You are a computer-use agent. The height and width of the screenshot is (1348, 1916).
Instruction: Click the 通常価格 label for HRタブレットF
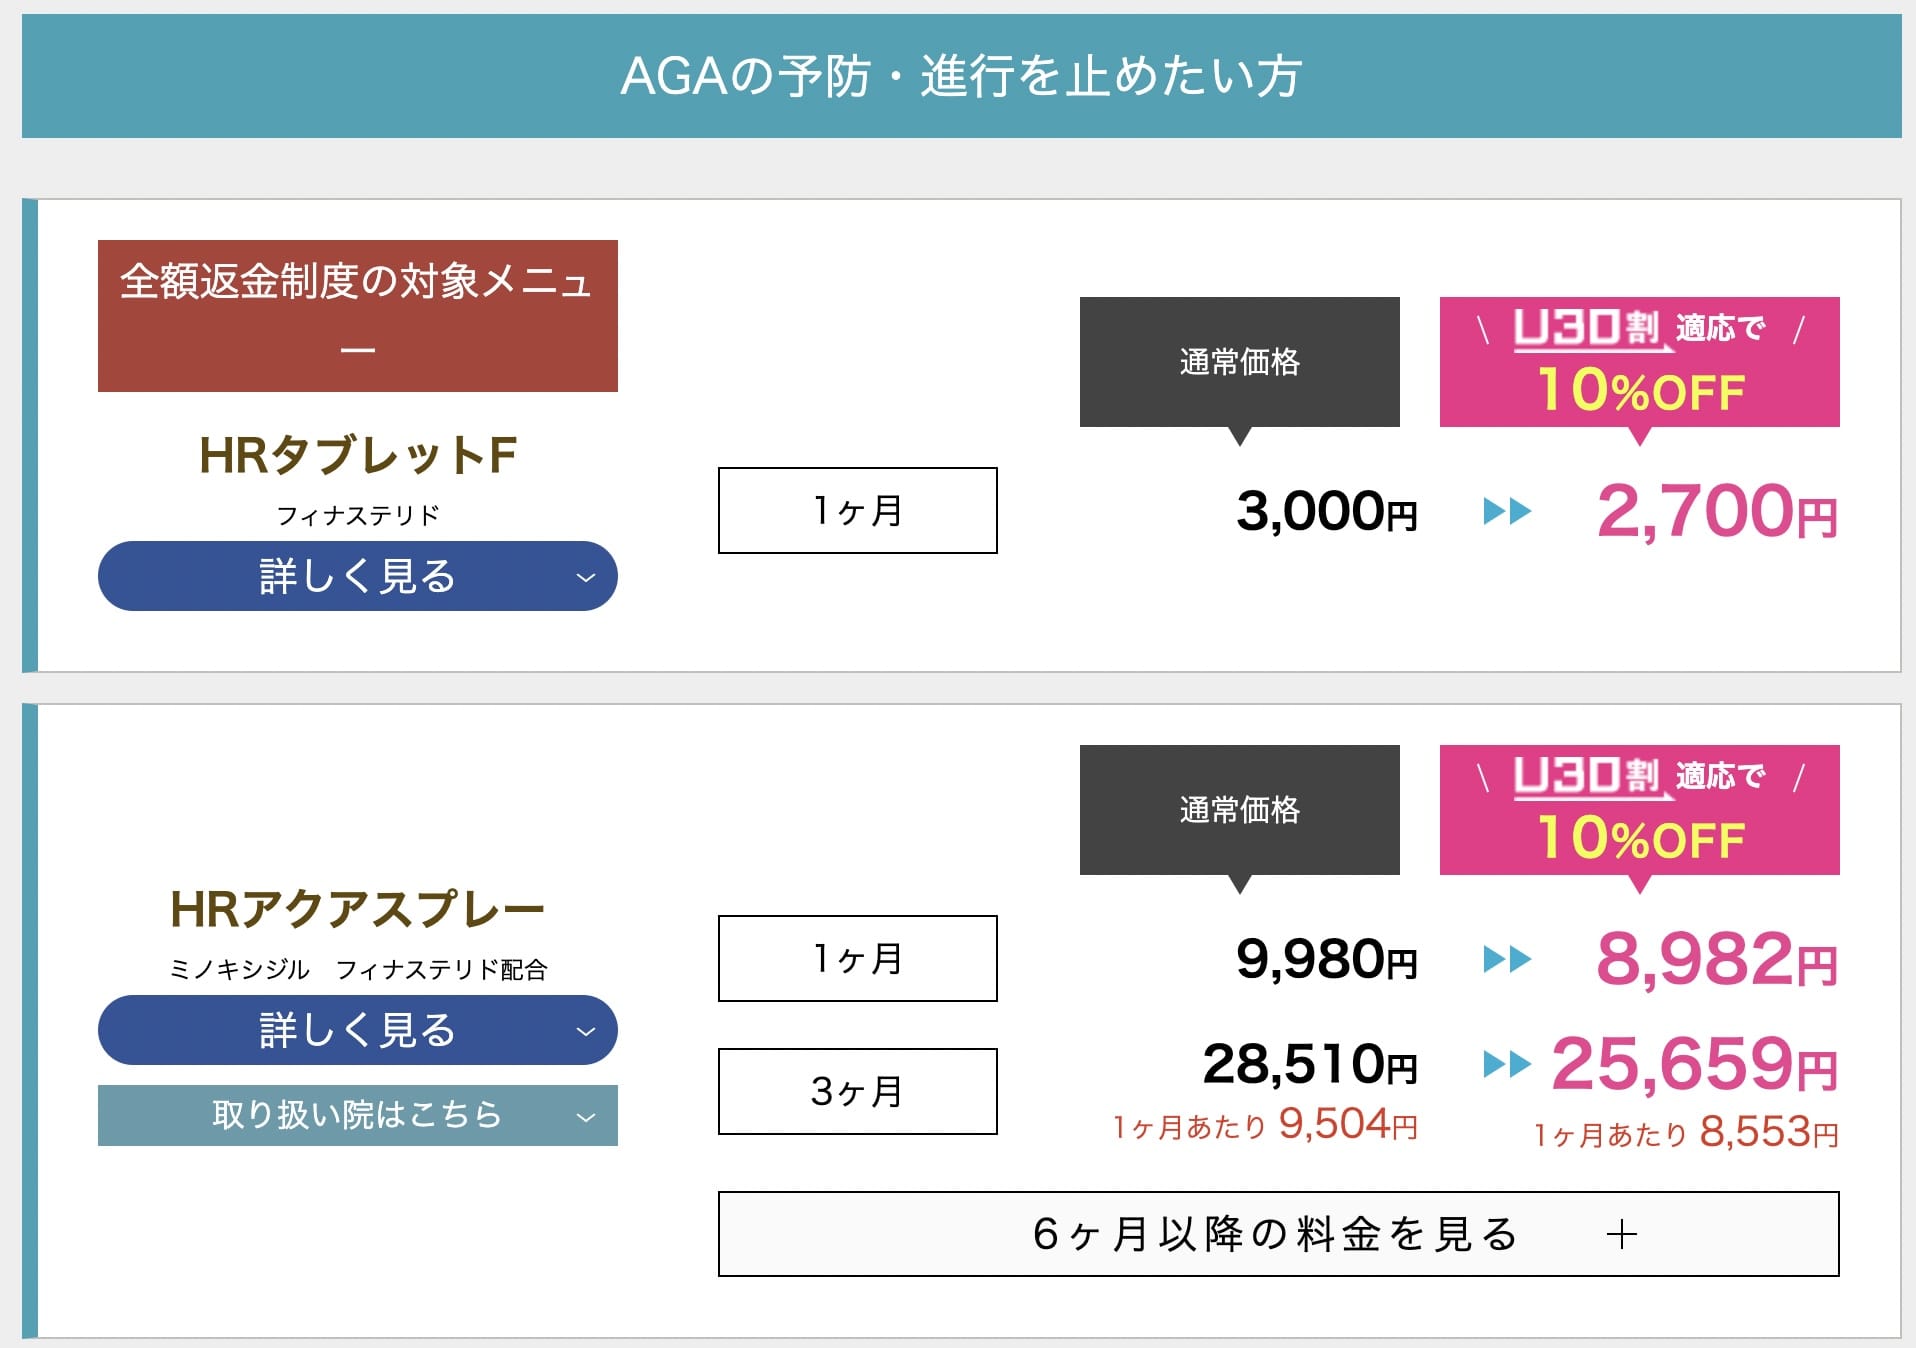(x=1239, y=362)
